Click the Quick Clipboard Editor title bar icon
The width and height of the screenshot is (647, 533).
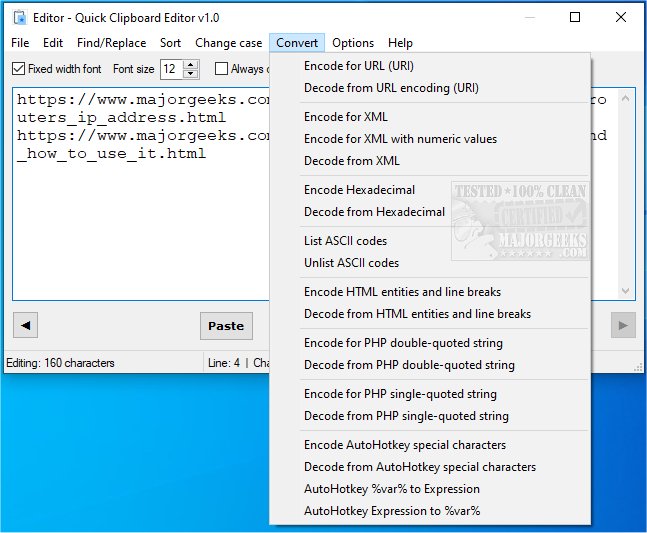pyautogui.click(x=18, y=17)
